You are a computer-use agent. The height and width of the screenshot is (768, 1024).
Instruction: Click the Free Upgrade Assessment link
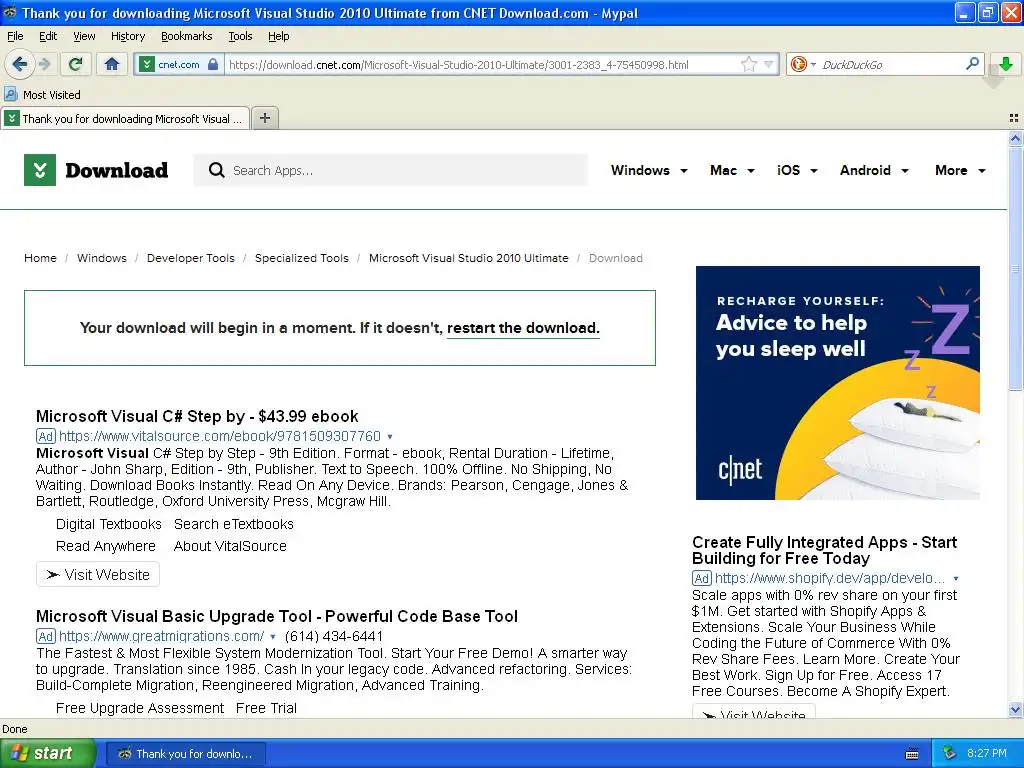[140, 708]
